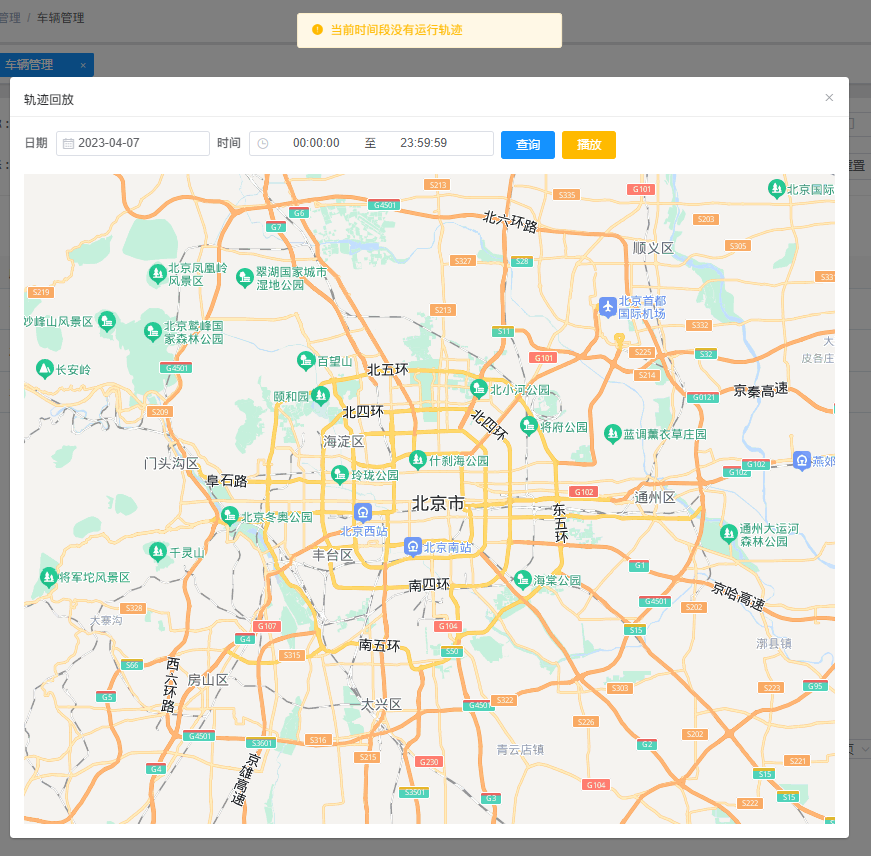Select the park icon at 什刹海公园
Screen dimensions: 871x856
click(x=418, y=460)
